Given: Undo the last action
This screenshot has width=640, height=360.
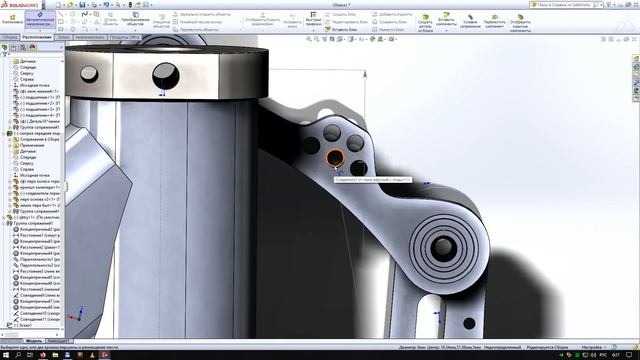Looking at the screenshot, I should [106, 5].
